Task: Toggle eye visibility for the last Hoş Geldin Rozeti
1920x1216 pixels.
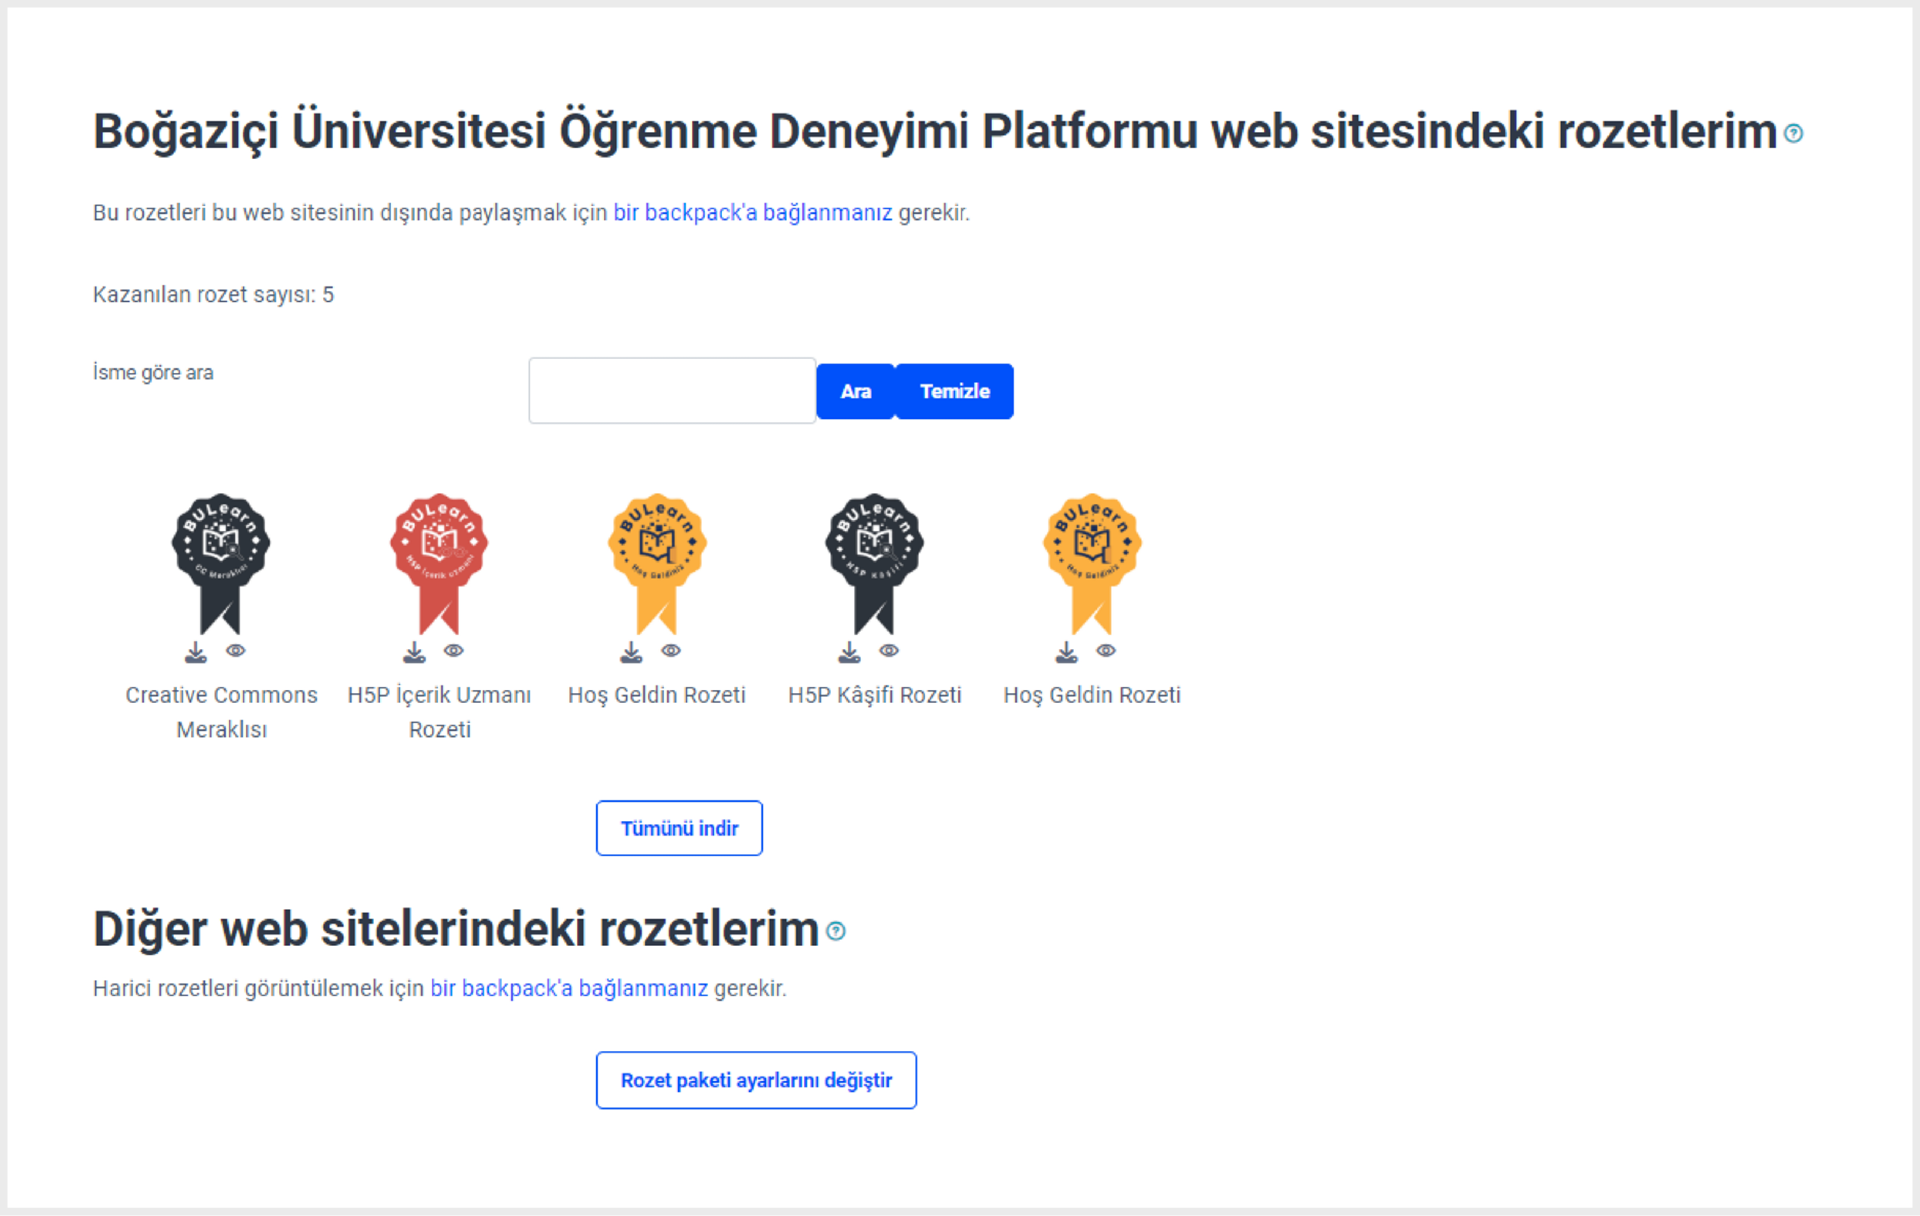Action: (x=1106, y=650)
